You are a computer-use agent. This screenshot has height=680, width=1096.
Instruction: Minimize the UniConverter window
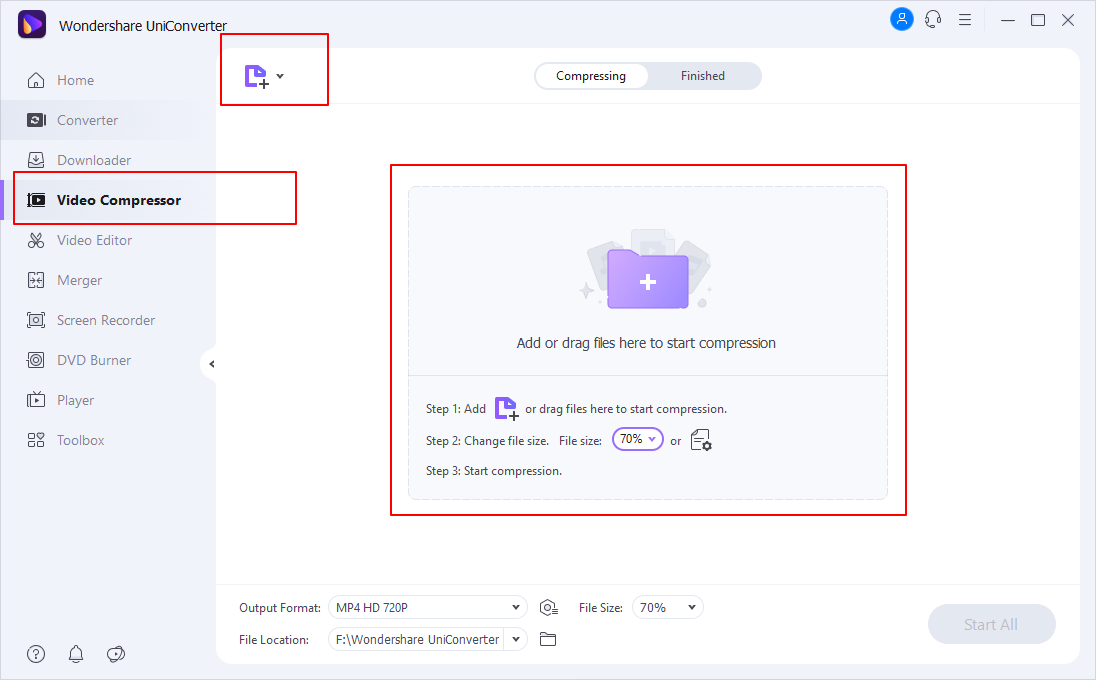(1008, 20)
